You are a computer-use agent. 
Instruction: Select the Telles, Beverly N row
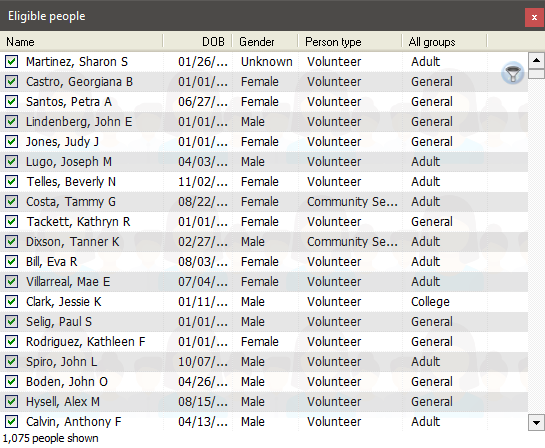click(x=264, y=182)
